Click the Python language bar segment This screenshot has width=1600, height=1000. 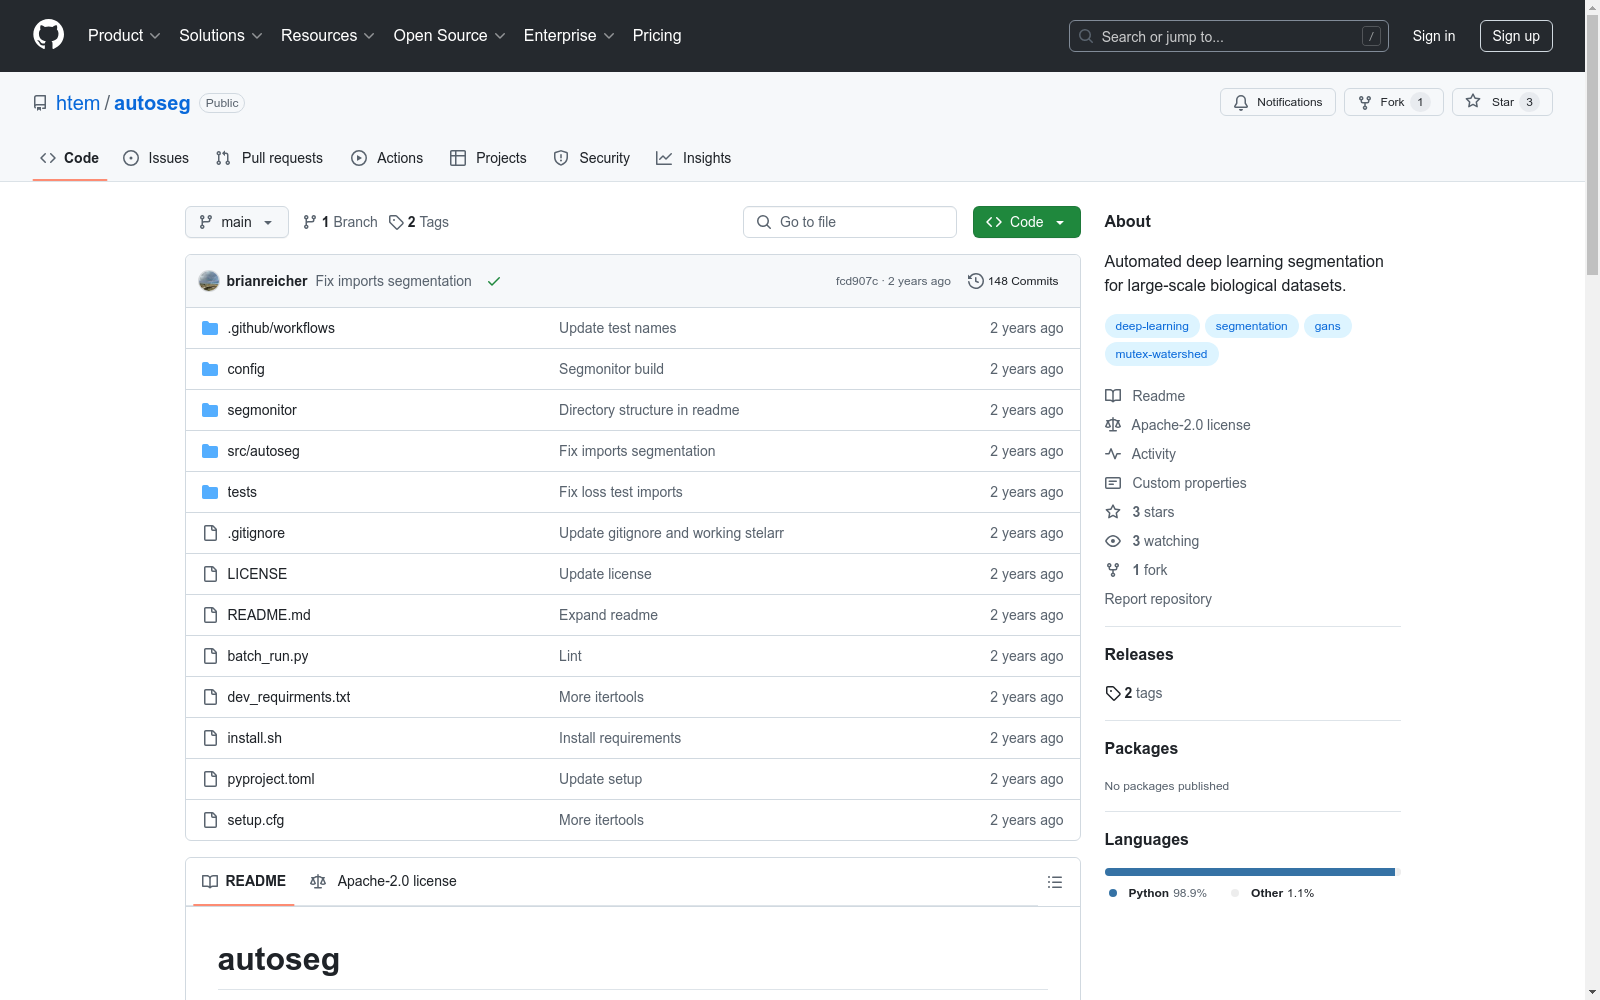[x=1249, y=872]
